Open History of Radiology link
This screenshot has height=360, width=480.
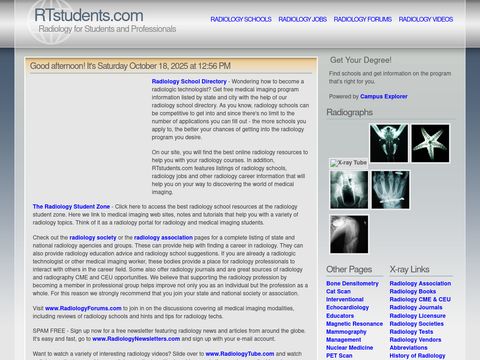point(417,356)
